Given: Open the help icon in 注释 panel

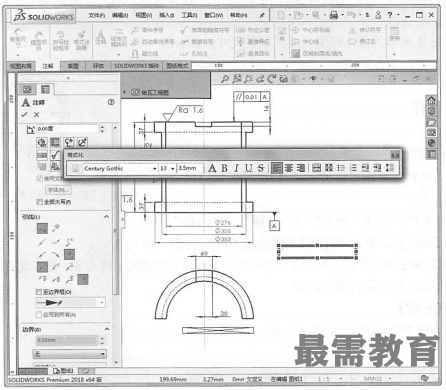Looking at the screenshot, I should [111, 102].
